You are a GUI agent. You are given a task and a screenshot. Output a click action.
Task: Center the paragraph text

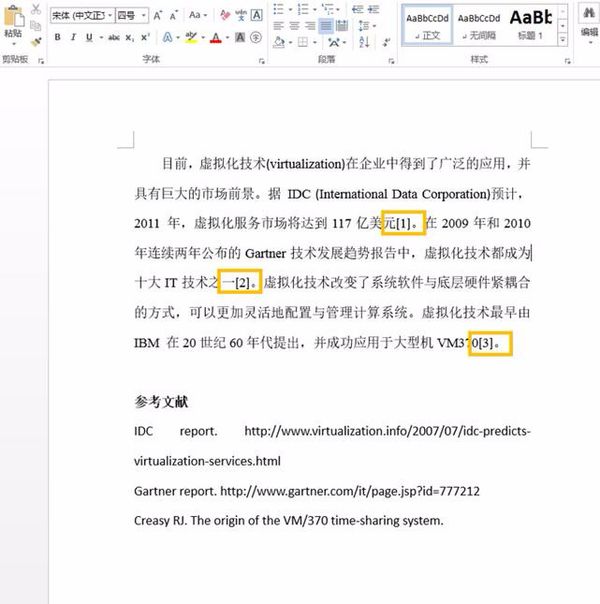(294, 26)
